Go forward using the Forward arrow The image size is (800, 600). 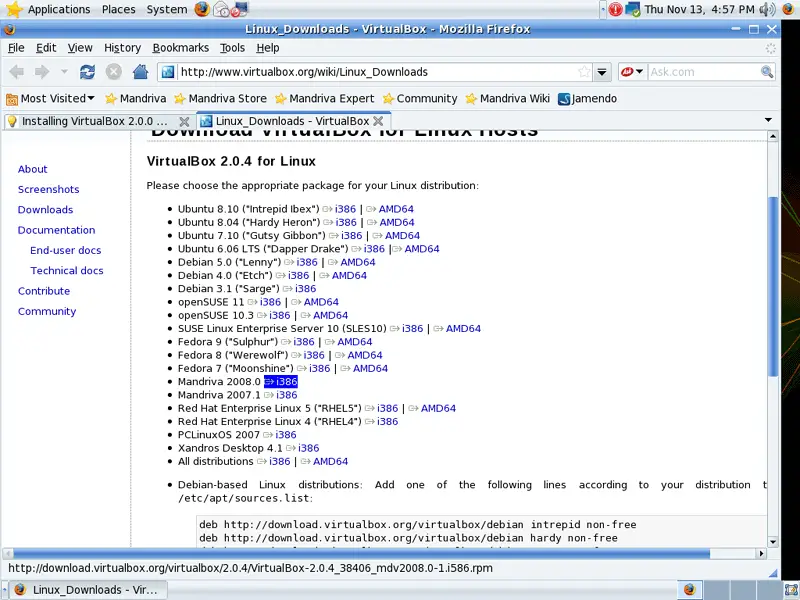[42, 72]
